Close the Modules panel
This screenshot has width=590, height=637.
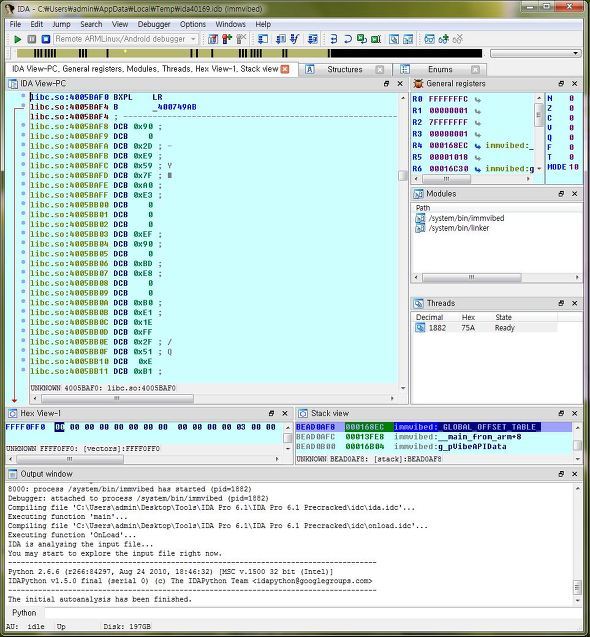[x=575, y=194]
